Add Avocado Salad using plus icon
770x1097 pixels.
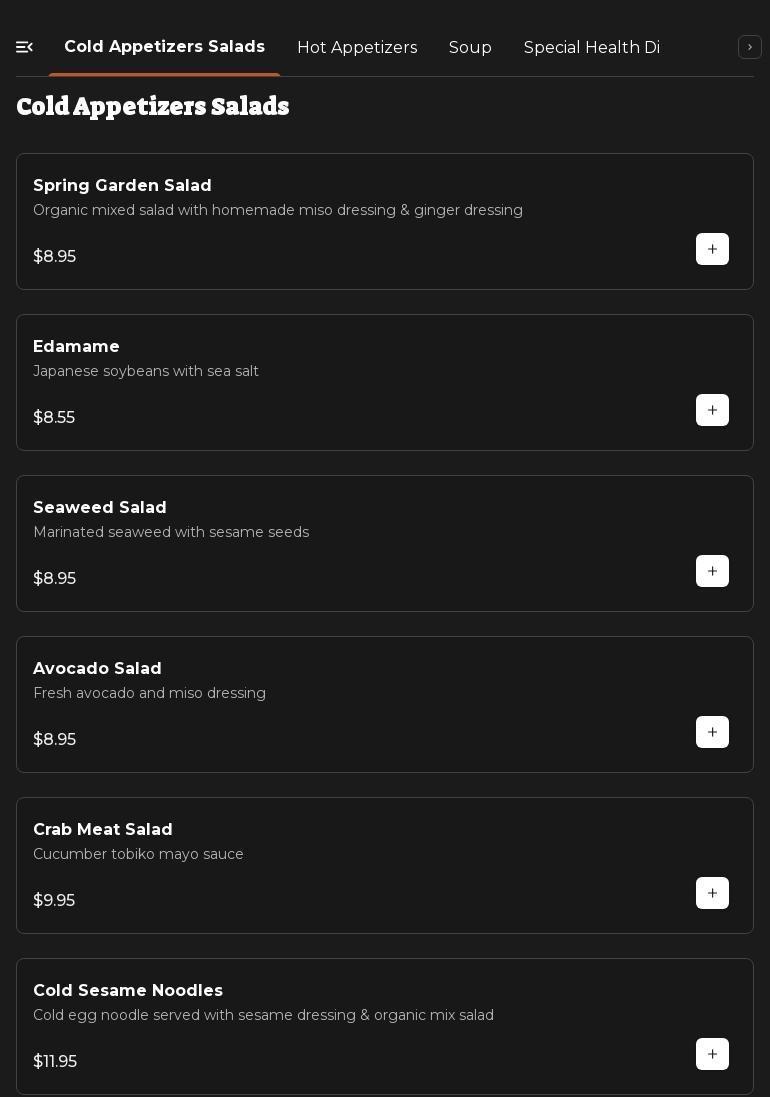(712, 732)
